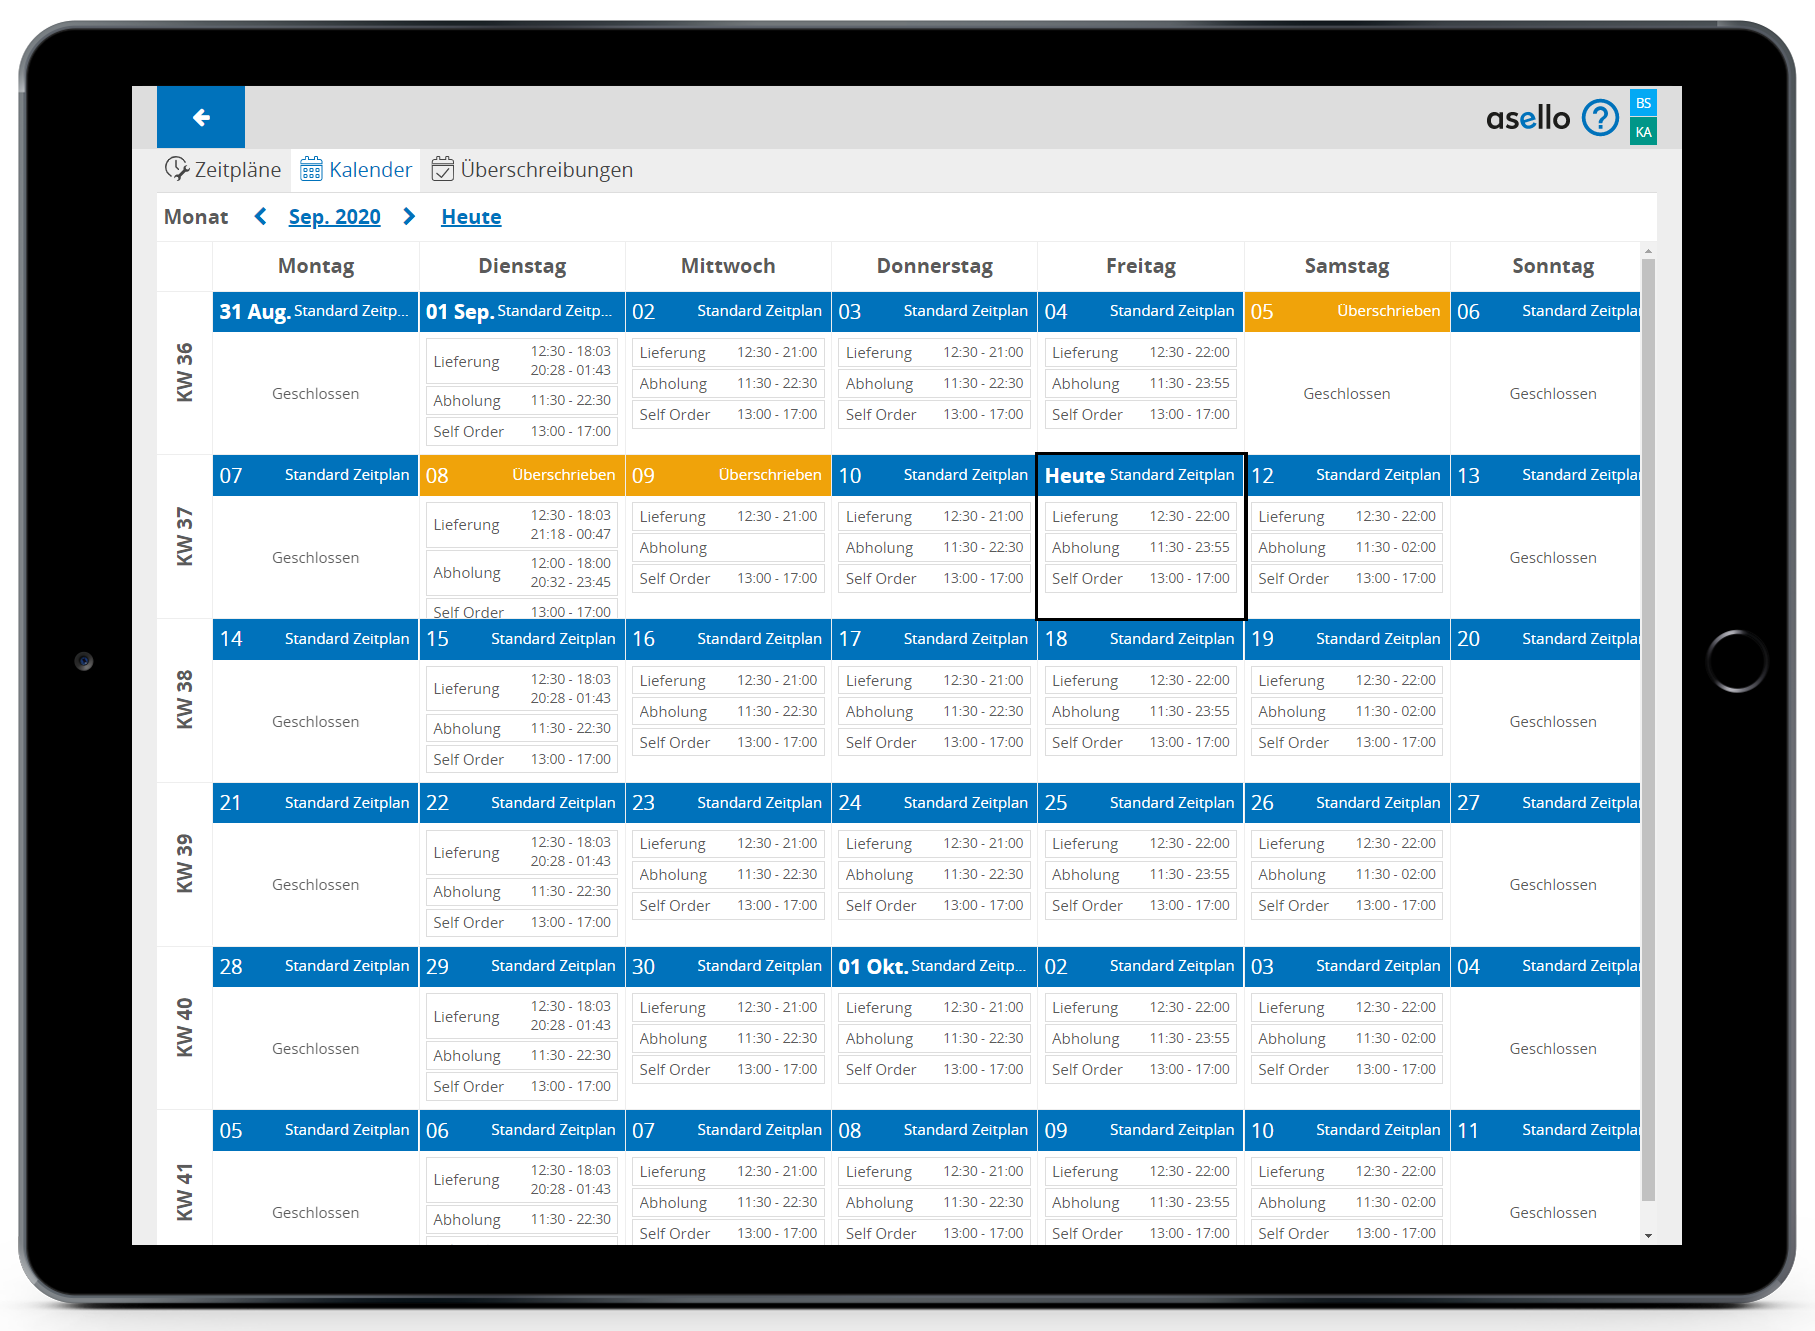Go to previous month with left chevron
This screenshot has height=1331, width=1815.
260,216
